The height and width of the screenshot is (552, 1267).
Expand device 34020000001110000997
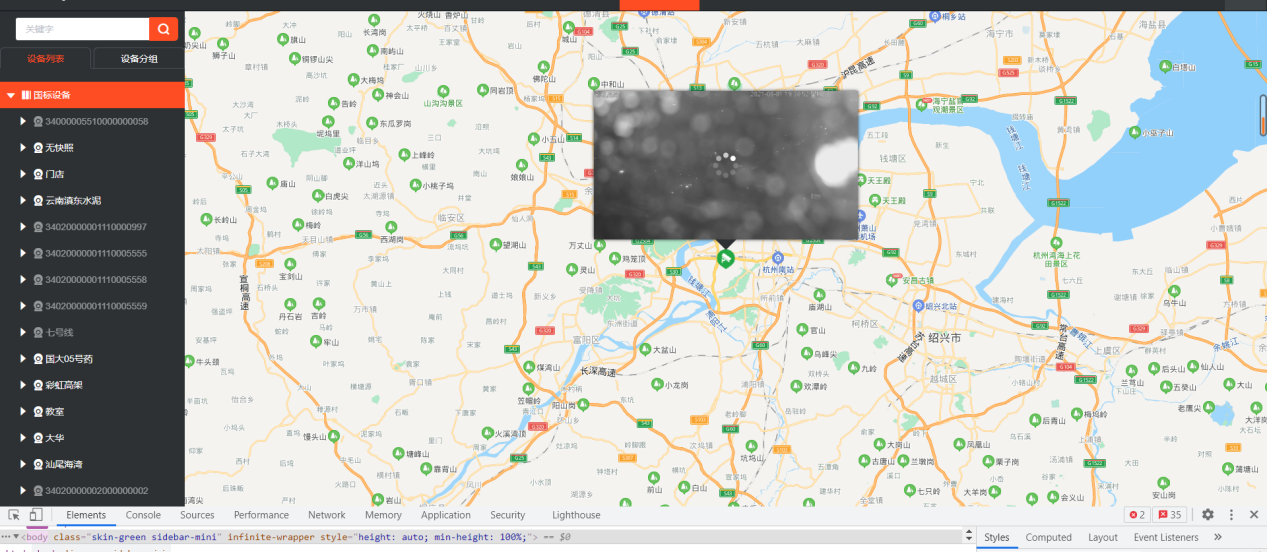(23, 226)
